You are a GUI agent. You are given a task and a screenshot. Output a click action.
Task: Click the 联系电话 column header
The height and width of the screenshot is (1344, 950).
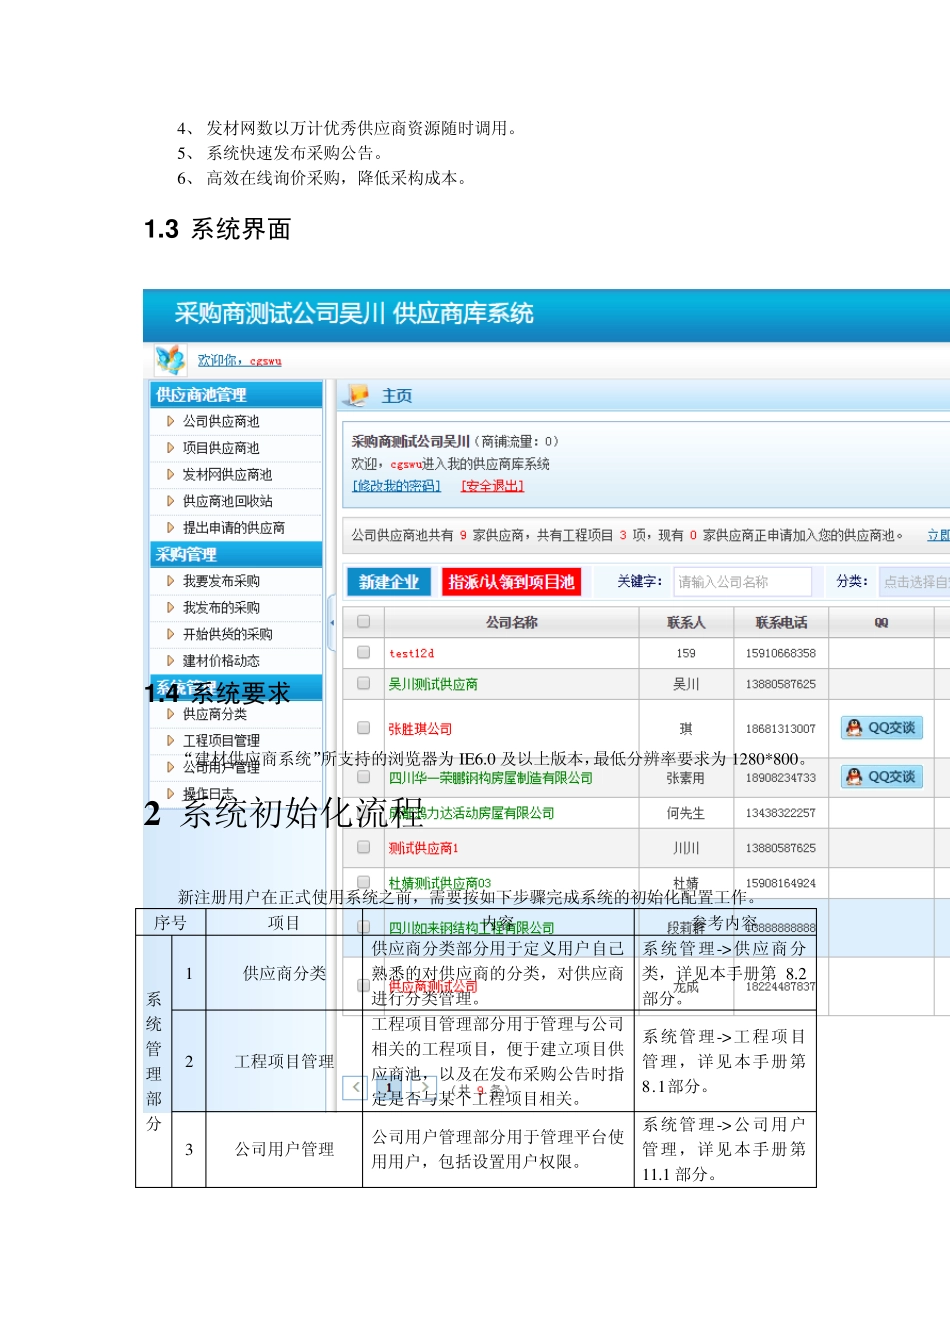pyautogui.click(x=781, y=622)
